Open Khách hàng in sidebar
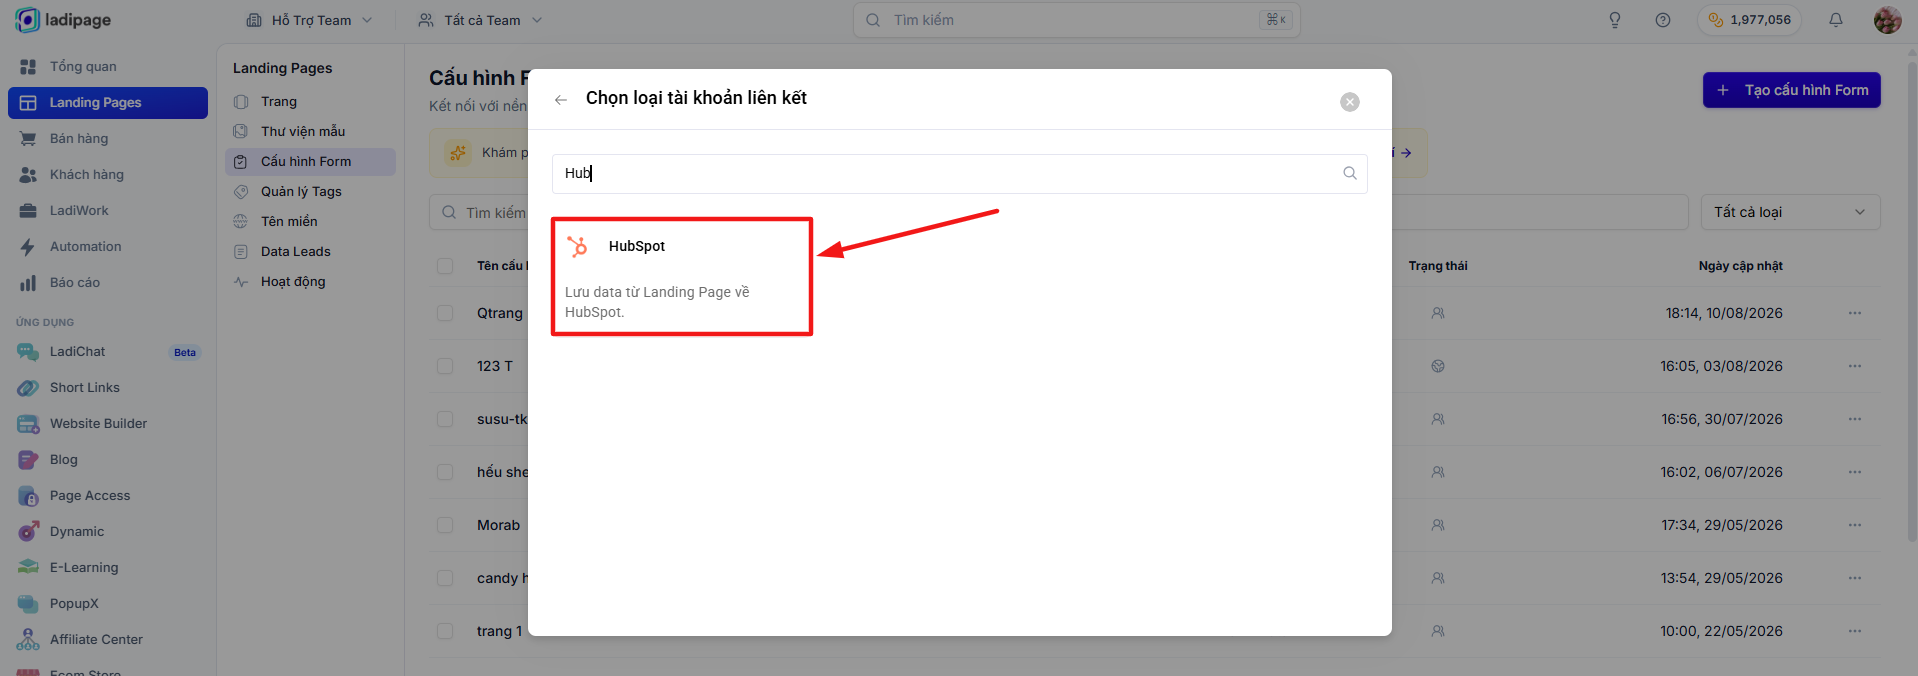1918x676 pixels. tap(108, 174)
